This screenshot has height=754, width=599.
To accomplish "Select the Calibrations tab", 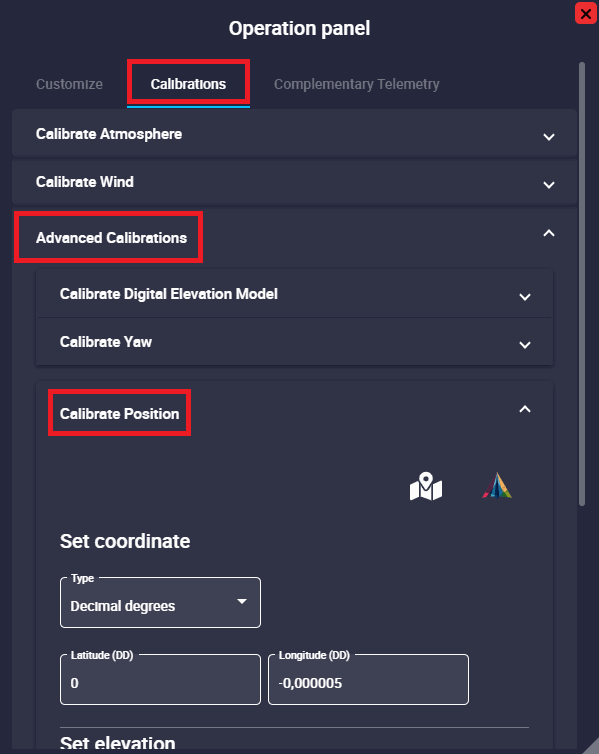I will click(188, 84).
